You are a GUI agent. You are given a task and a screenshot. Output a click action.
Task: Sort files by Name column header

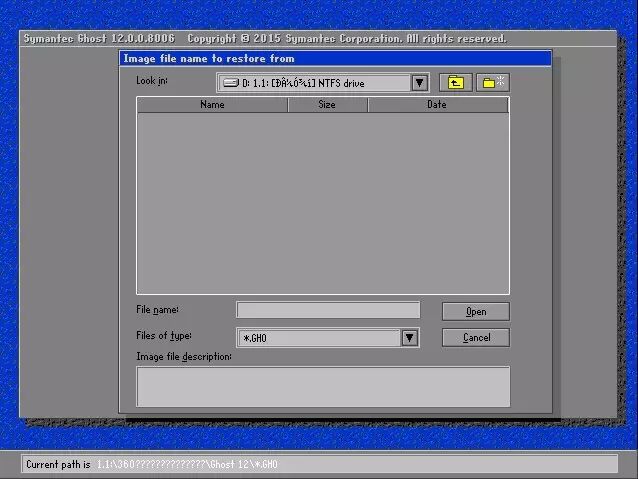click(212, 105)
